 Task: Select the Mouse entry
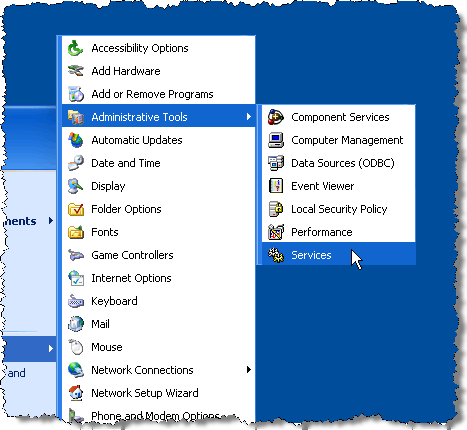(159, 347)
